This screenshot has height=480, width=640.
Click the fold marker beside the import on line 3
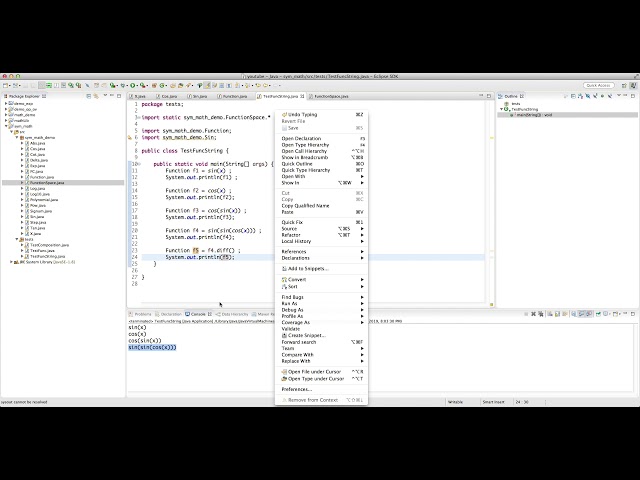coord(139,118)
